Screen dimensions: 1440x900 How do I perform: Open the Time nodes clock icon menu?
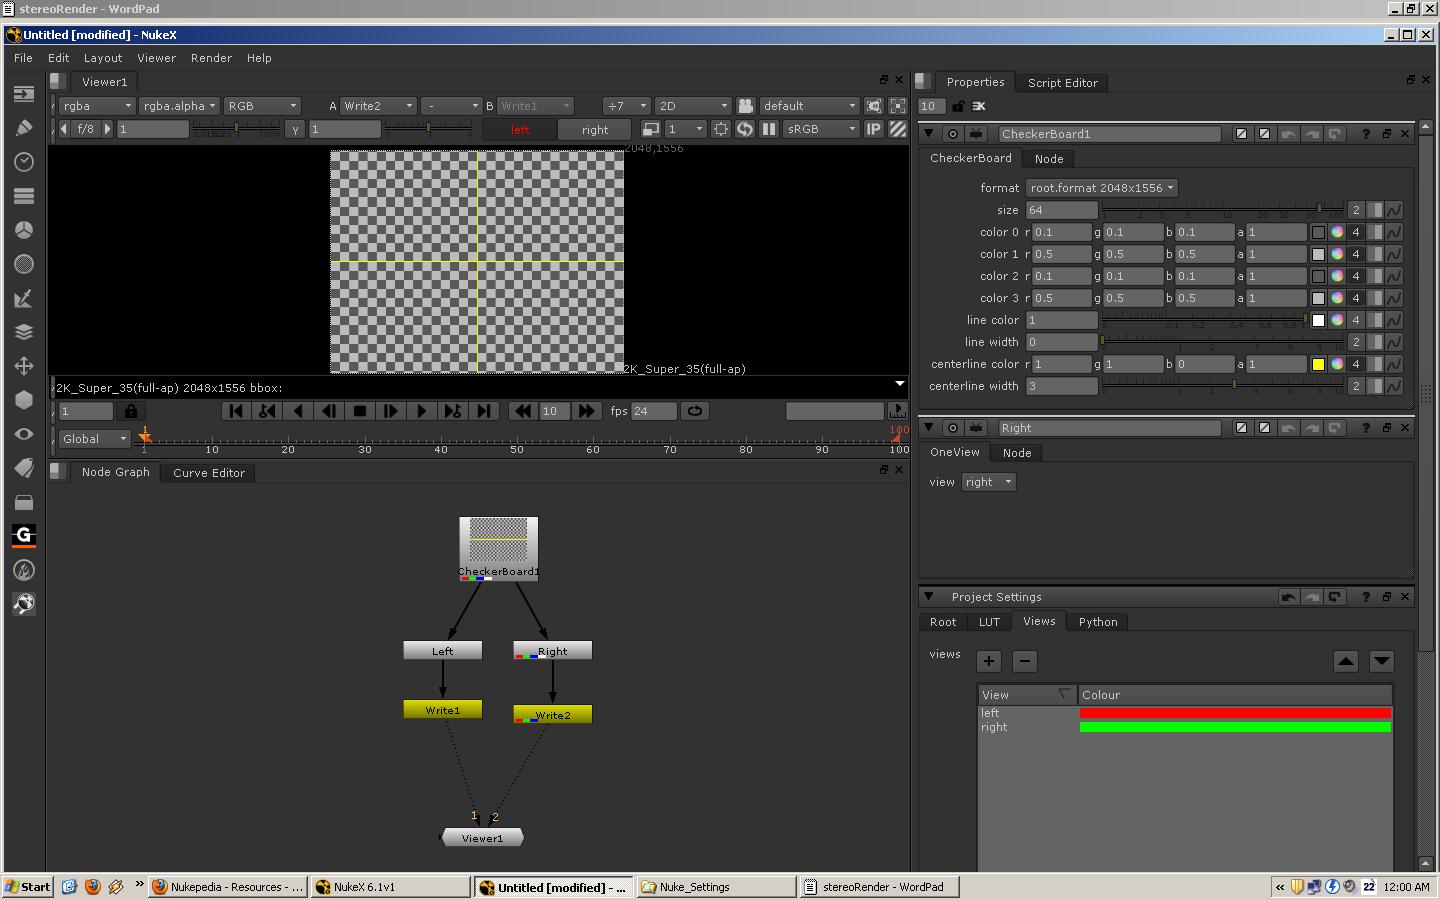point(24,162)
